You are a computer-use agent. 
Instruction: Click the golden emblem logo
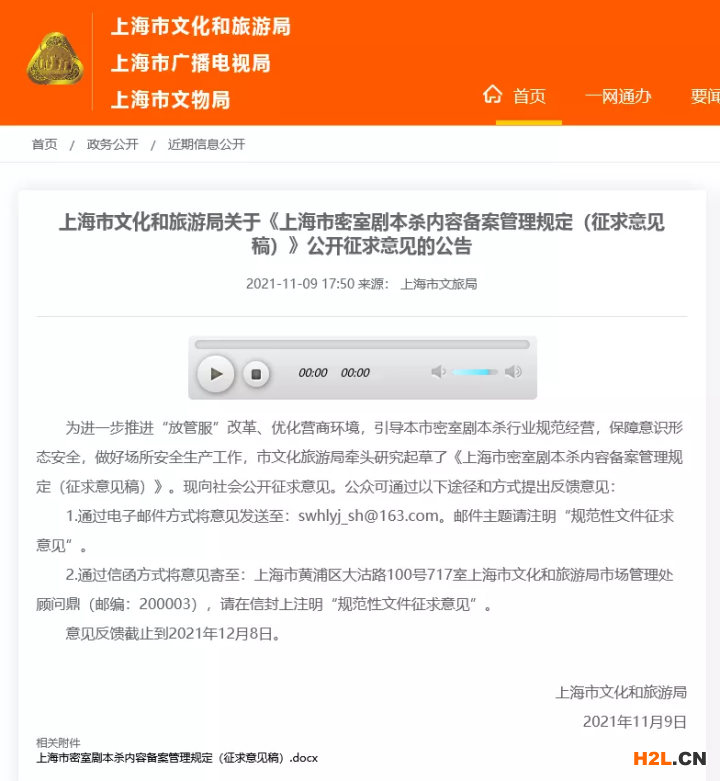55,59
